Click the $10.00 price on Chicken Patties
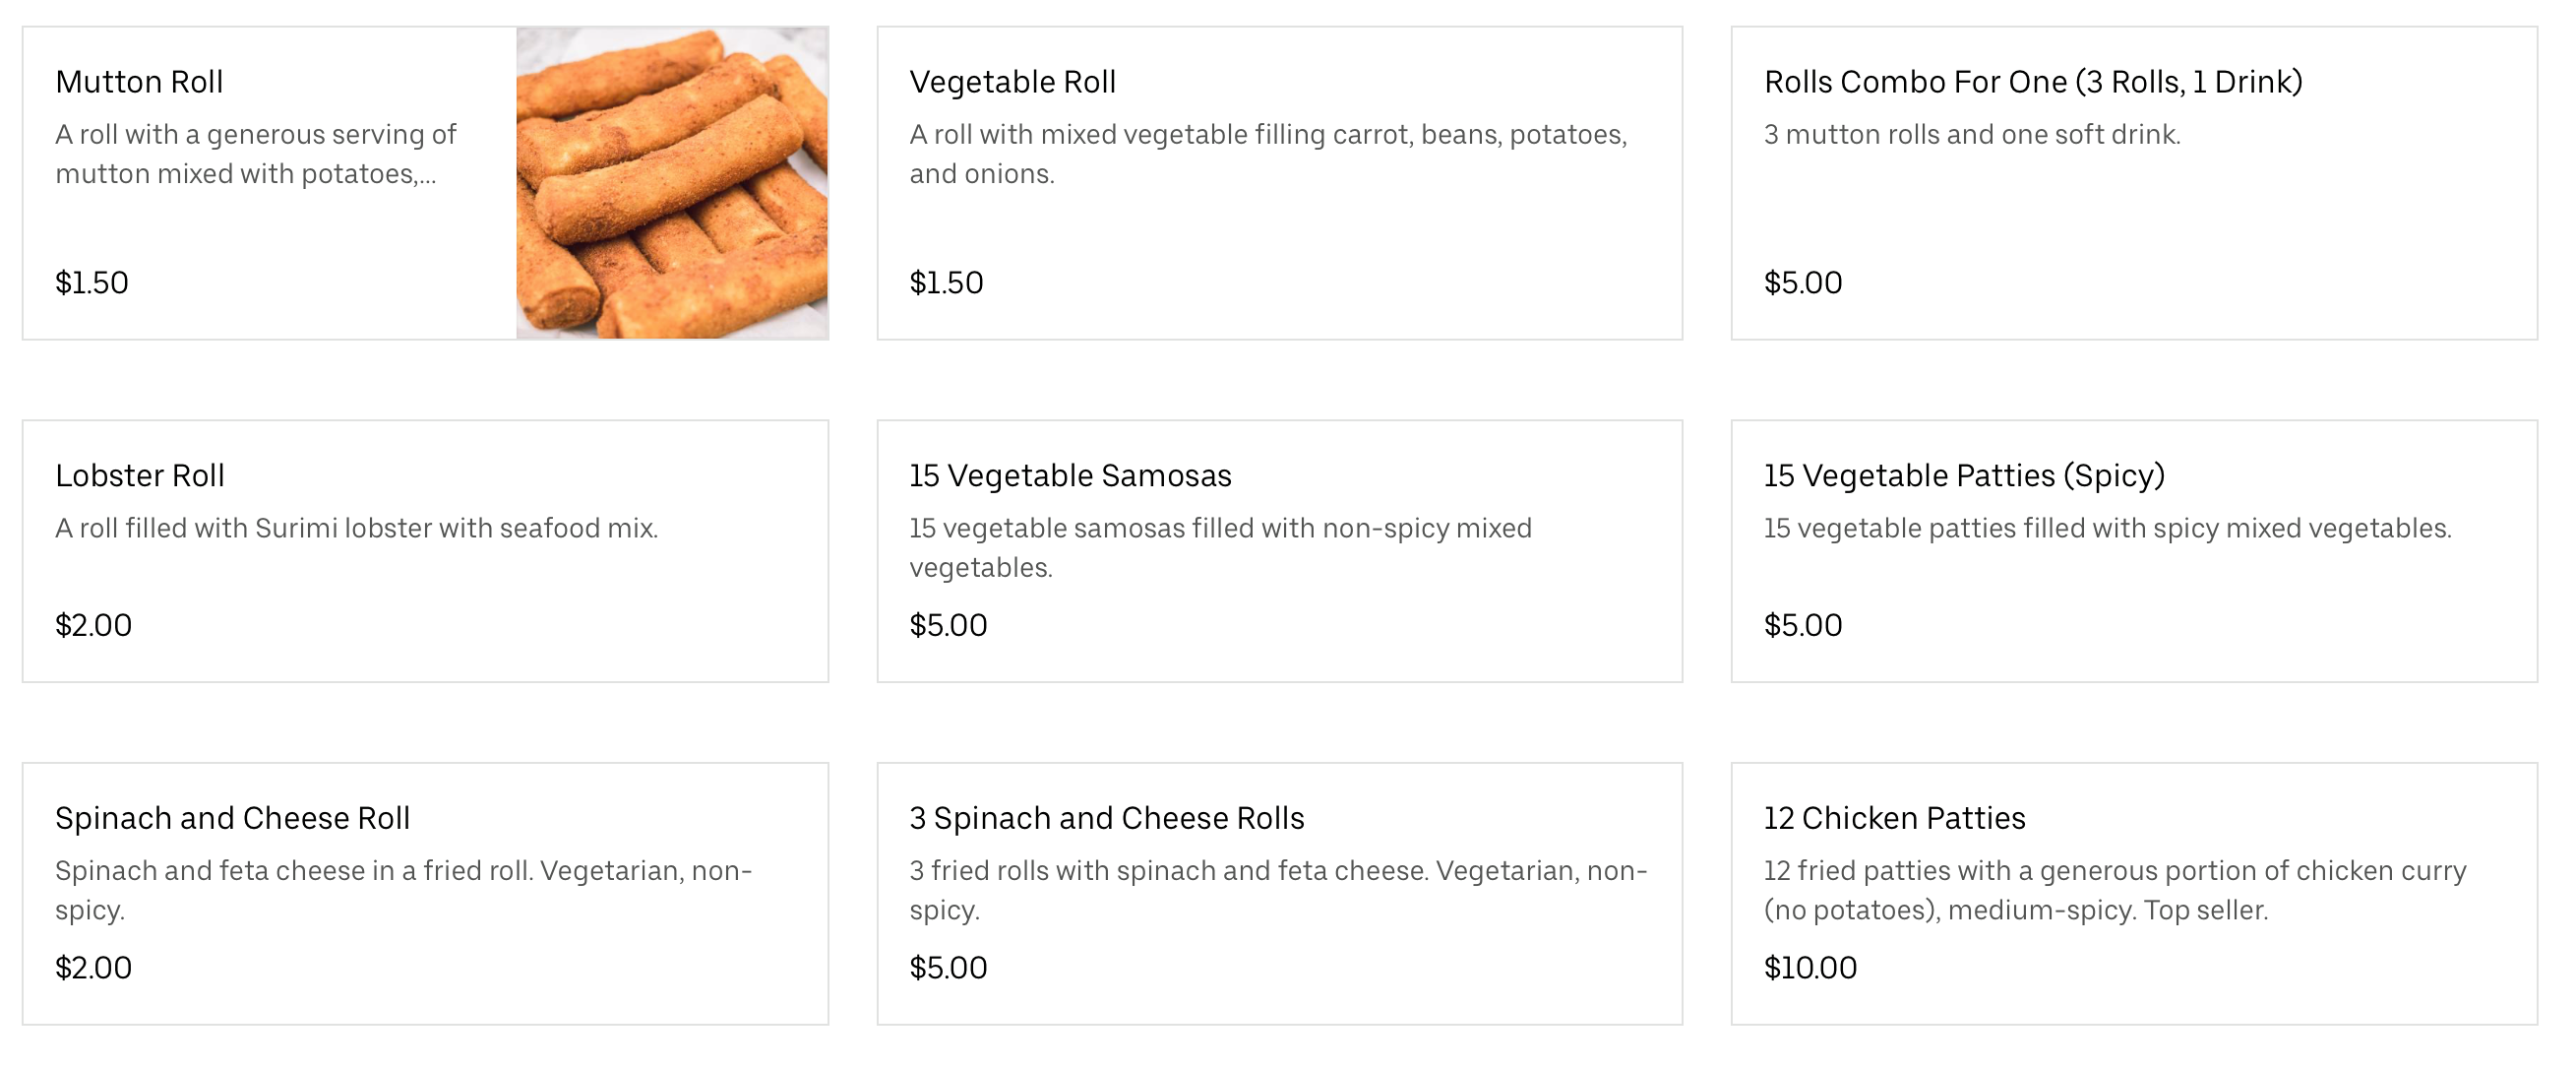Image resolution: width=2576 pixels, height=1069 pixels. (1809, 968)
